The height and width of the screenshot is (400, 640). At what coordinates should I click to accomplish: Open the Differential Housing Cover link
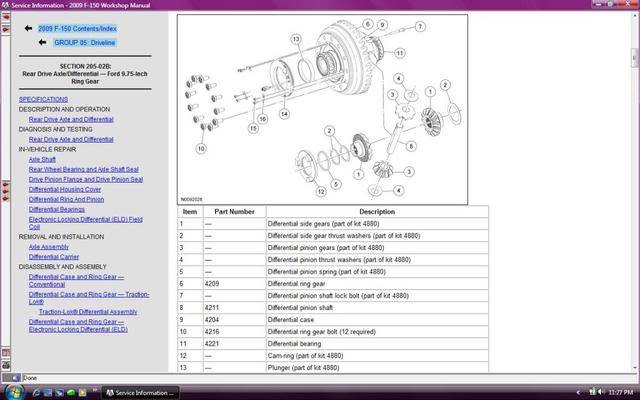[65, 189]
